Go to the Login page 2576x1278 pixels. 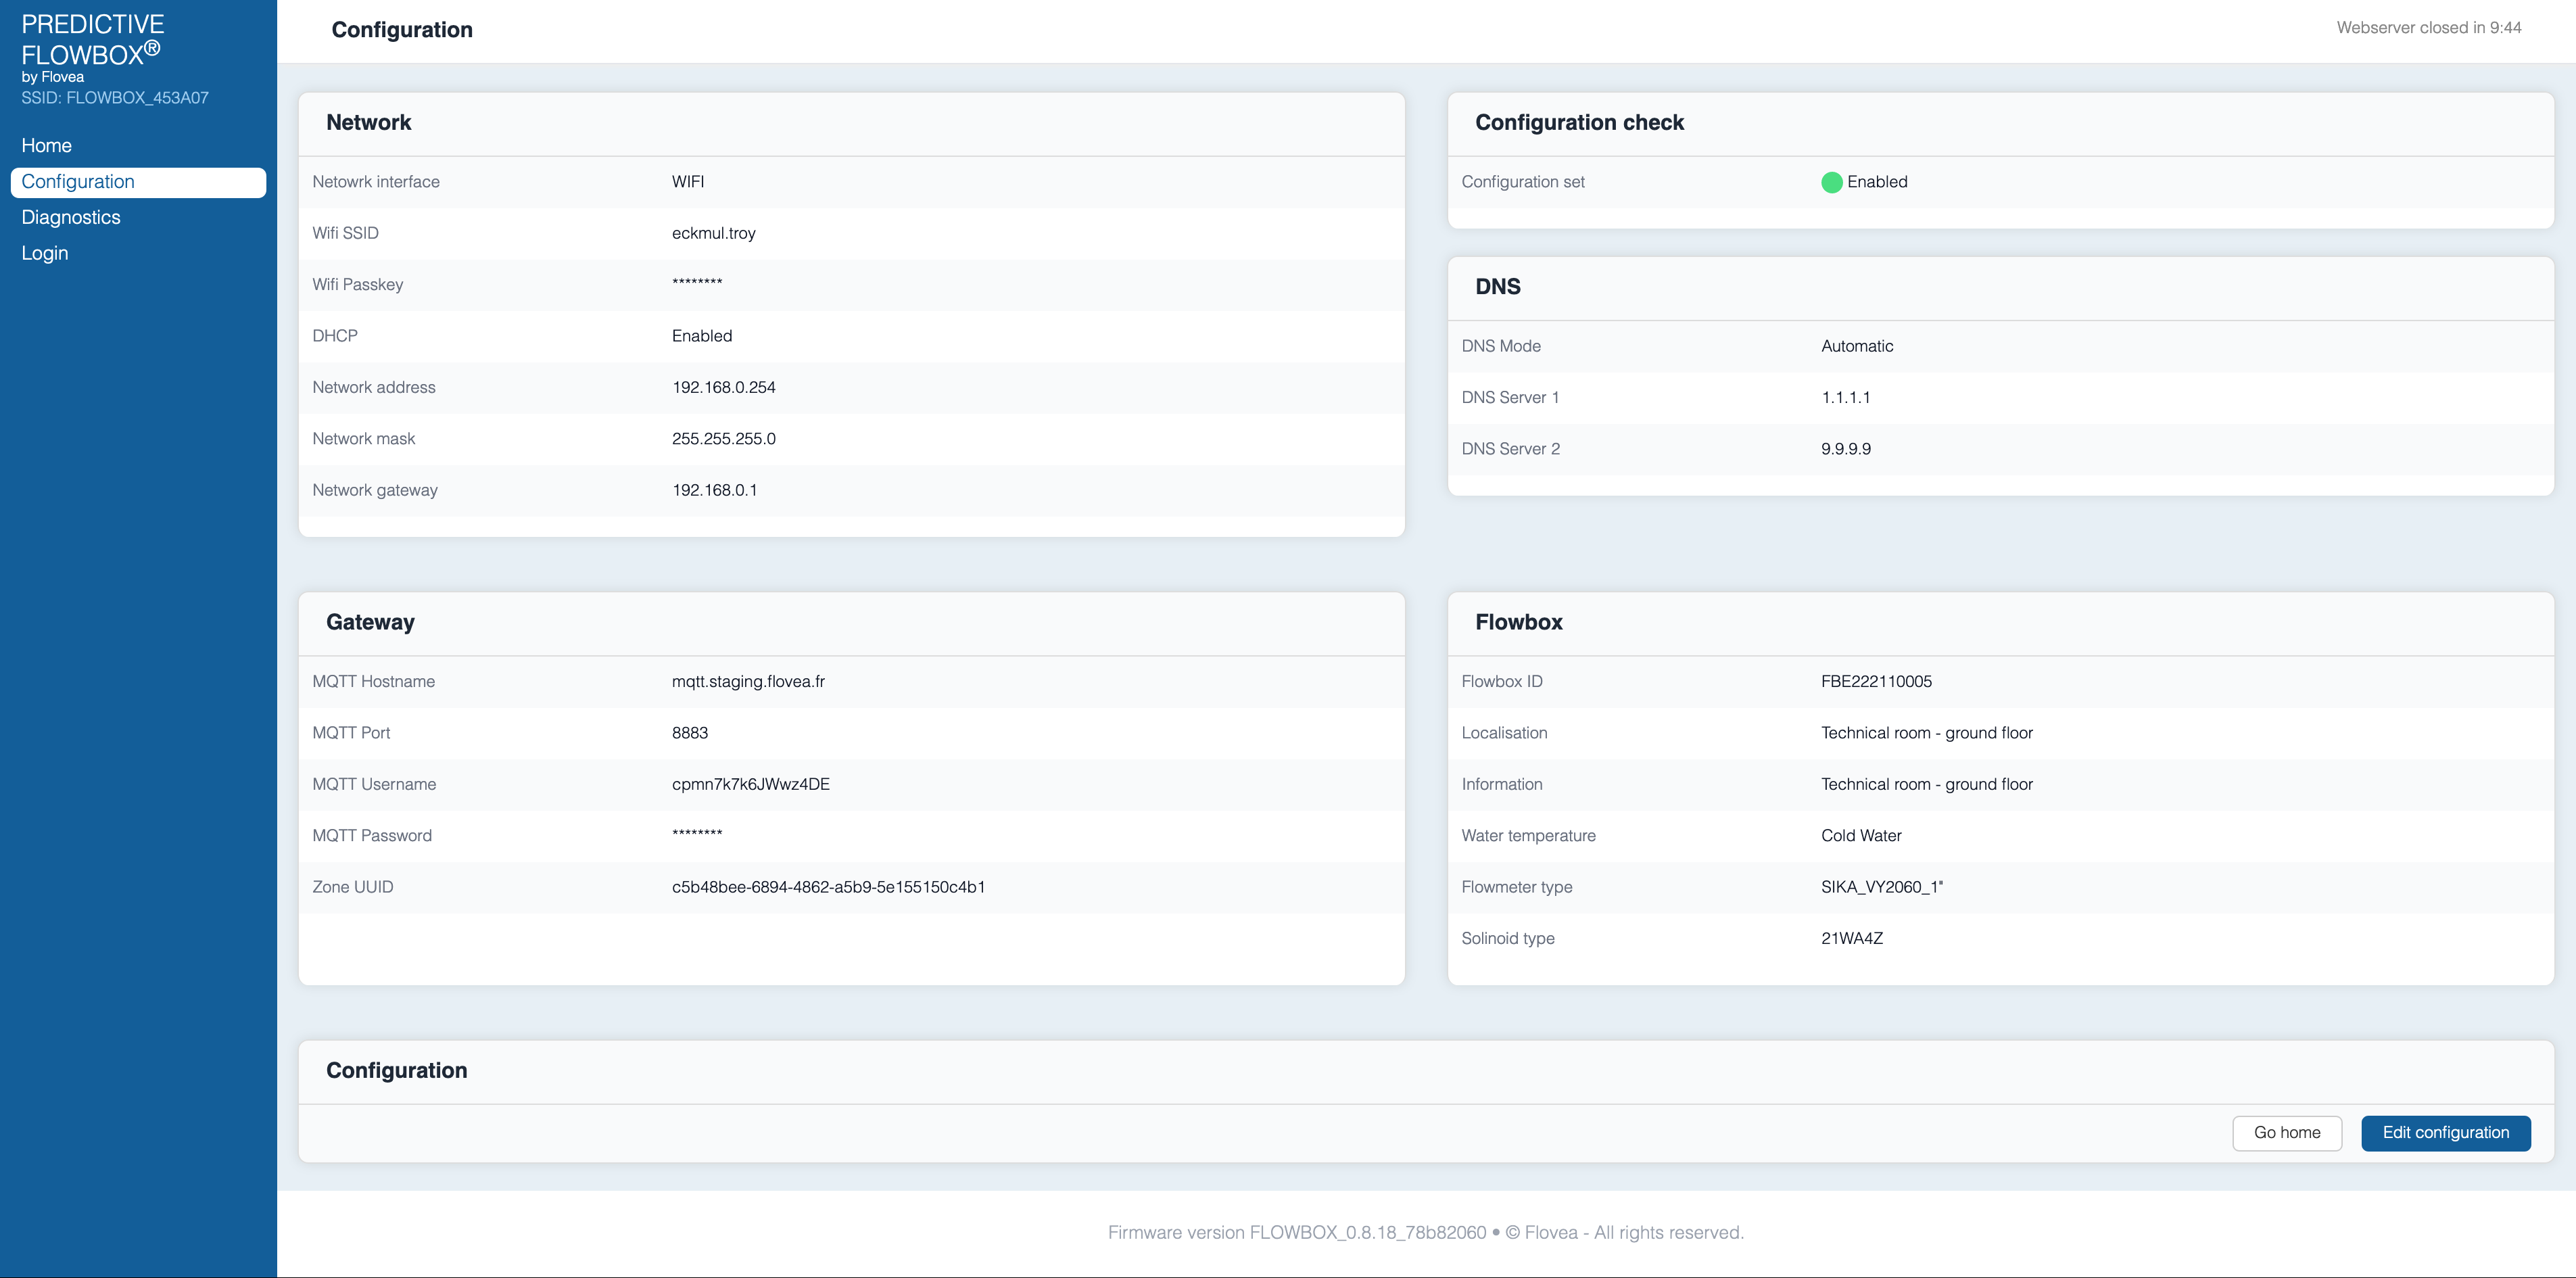tap(45, 254)
